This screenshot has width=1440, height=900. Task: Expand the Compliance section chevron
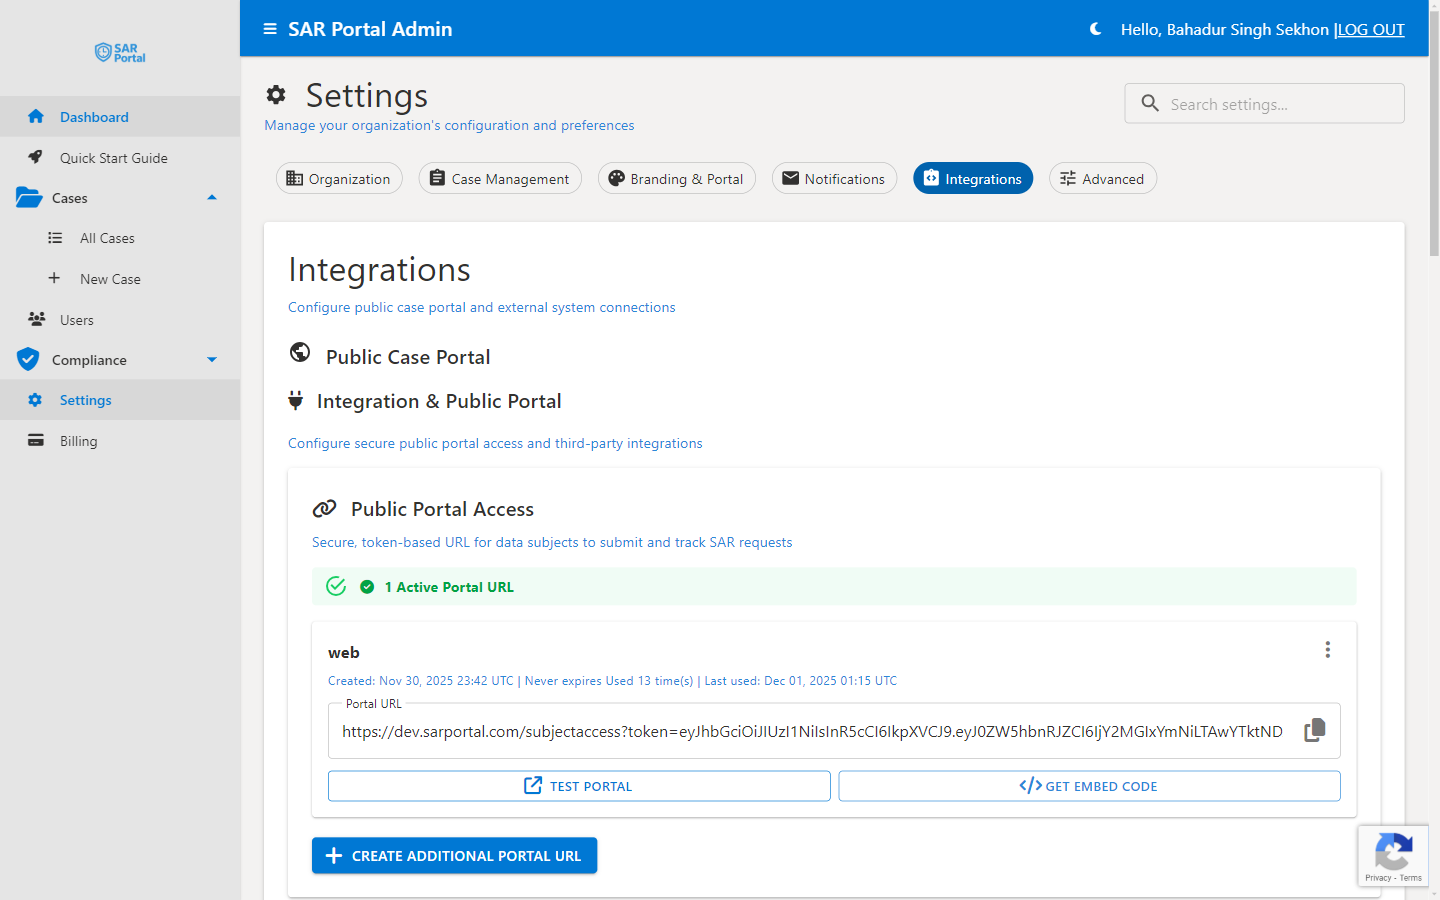tap(211, 359)
